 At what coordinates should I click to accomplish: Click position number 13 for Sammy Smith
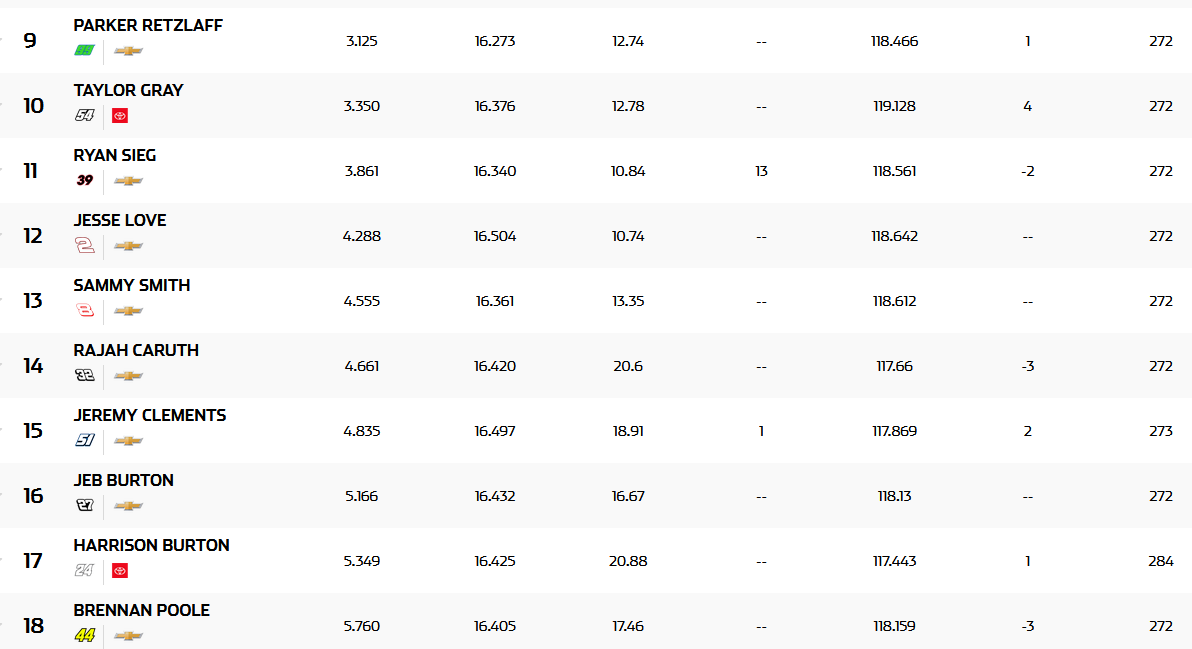(33, 301)
